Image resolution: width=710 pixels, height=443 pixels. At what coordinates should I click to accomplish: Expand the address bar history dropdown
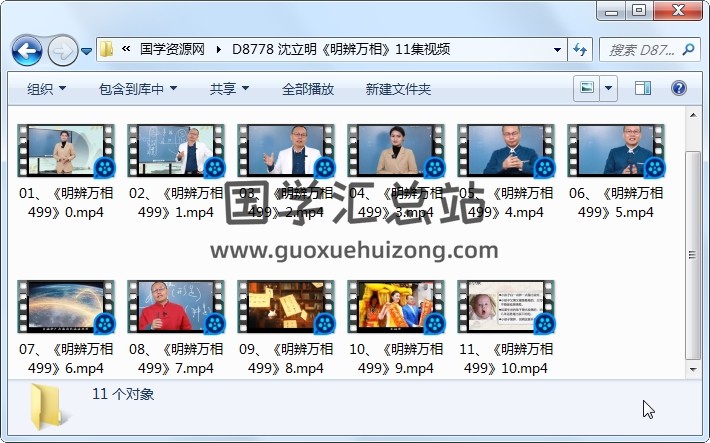558,49
